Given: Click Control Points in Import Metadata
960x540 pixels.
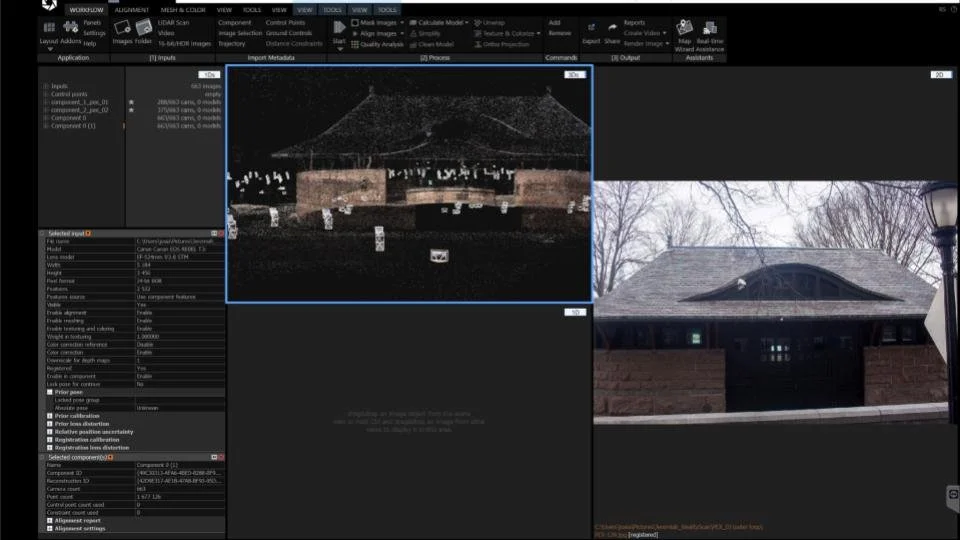Looking at the screenshot, I should pyautogui.click(x=285, y=23).
